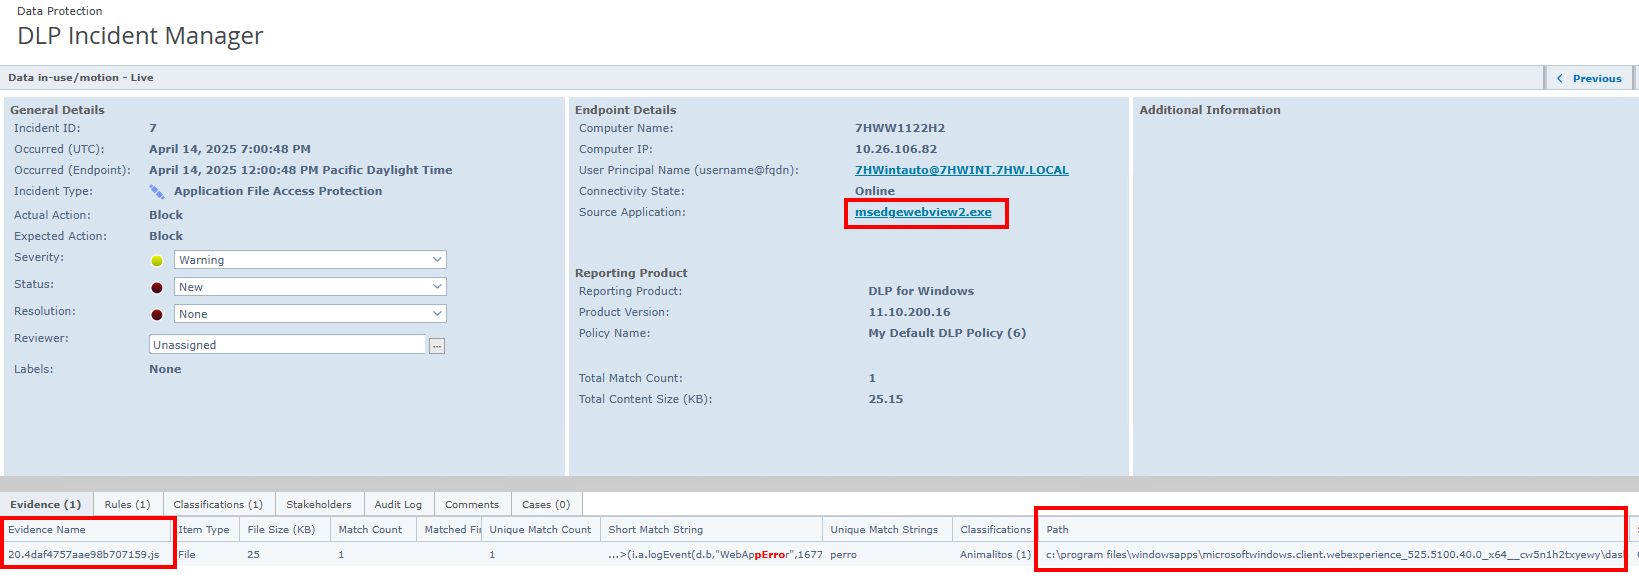Switch to the Rules (1) tab
The height and width of the screenshot is (580, 1639).
tap(127, 504)
